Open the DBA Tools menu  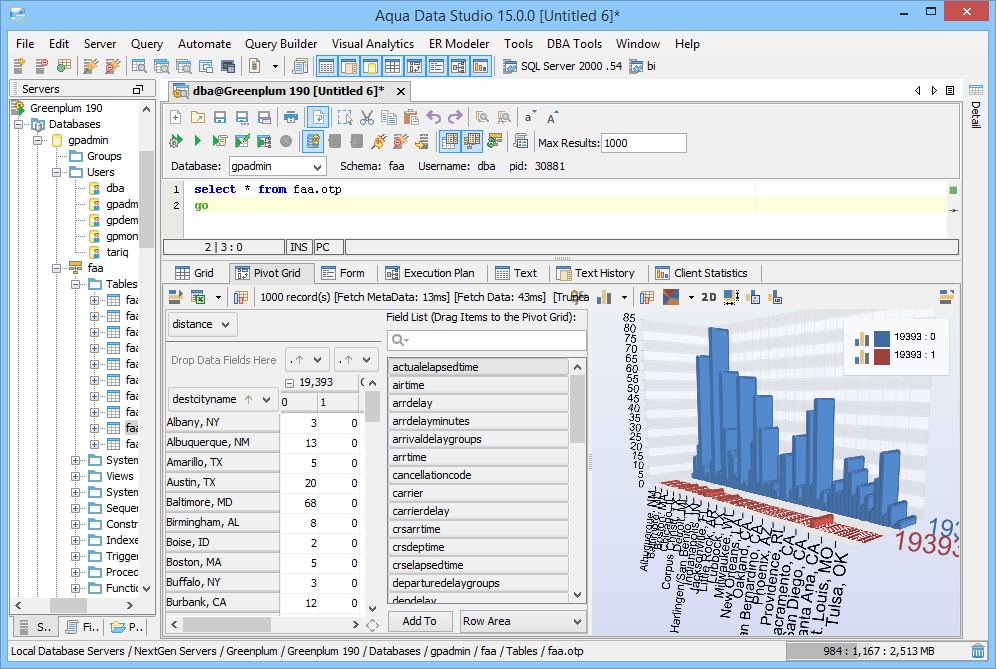[x=574, y=44]
